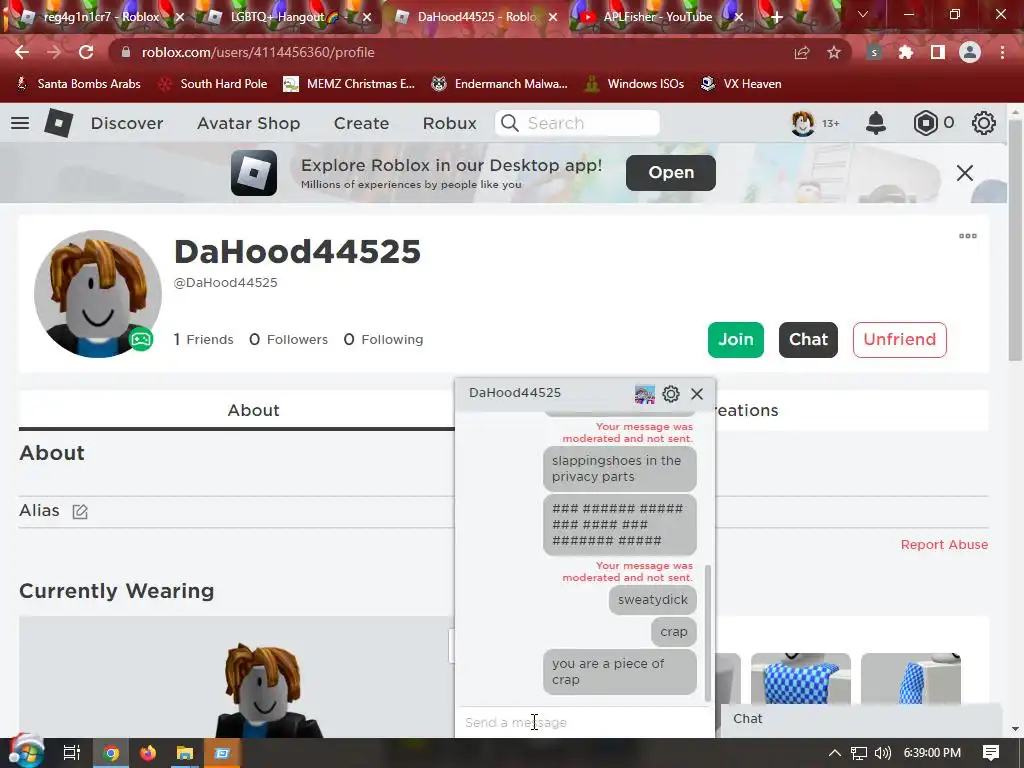The width and height of the screenshot is (1024, 768).
Task: Open the browser extensions puzzle icon
Action: 905,52
